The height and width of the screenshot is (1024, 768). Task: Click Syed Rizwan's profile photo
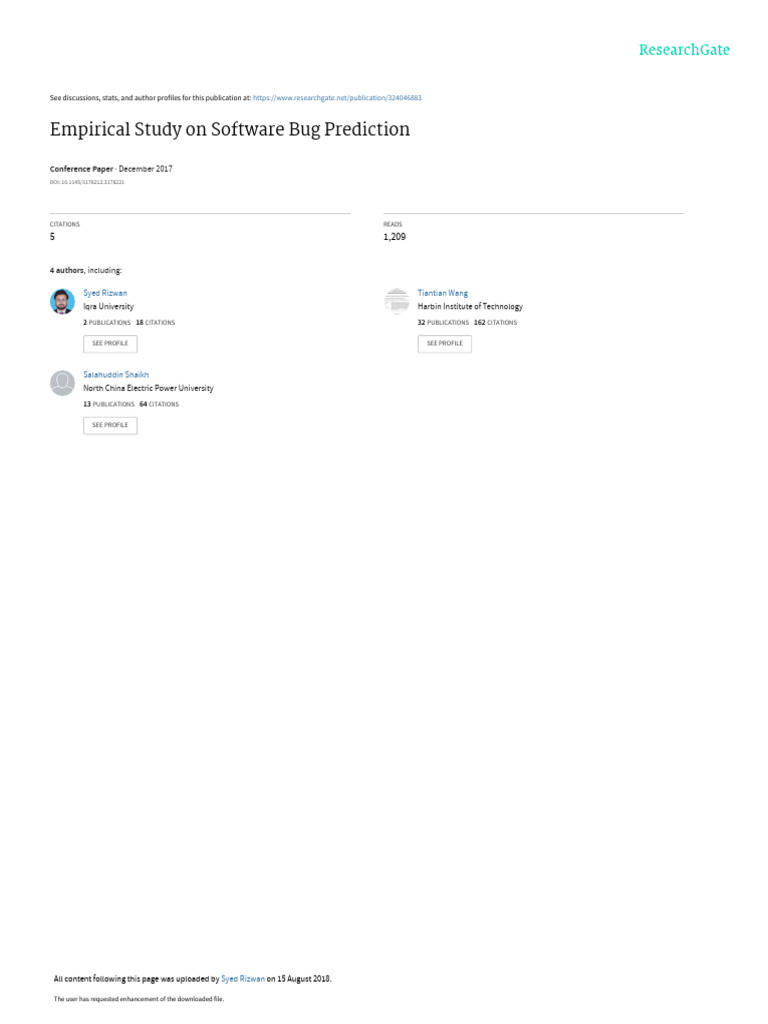click(x=63, y=301)
